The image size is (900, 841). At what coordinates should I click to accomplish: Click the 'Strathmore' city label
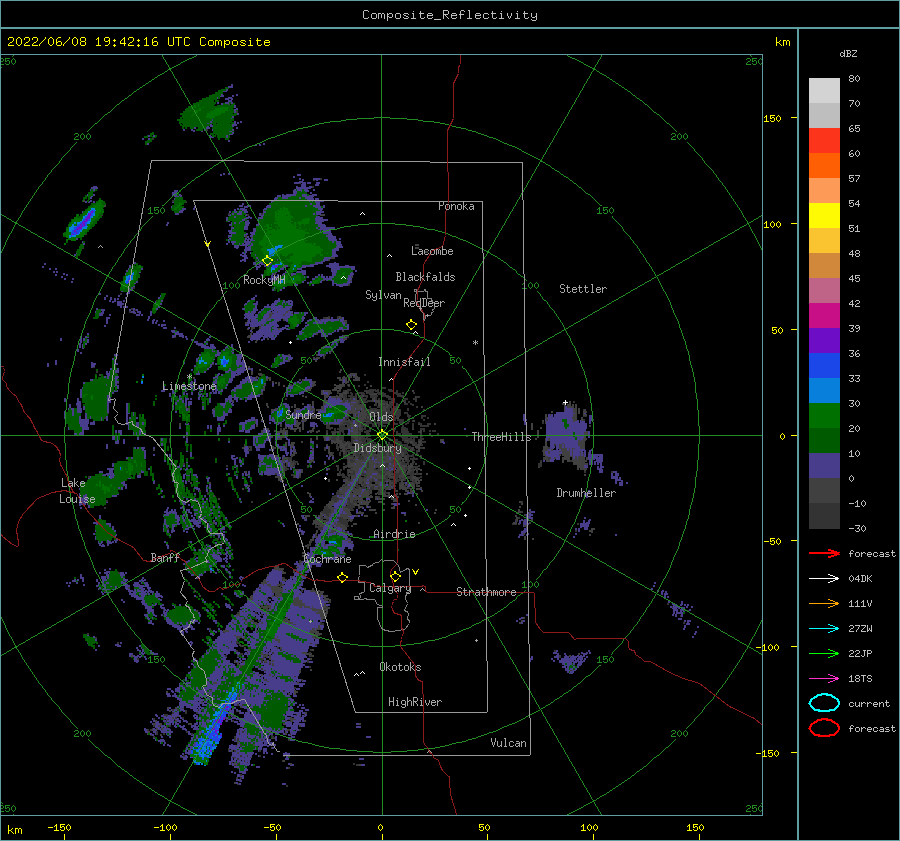point(486,592)
